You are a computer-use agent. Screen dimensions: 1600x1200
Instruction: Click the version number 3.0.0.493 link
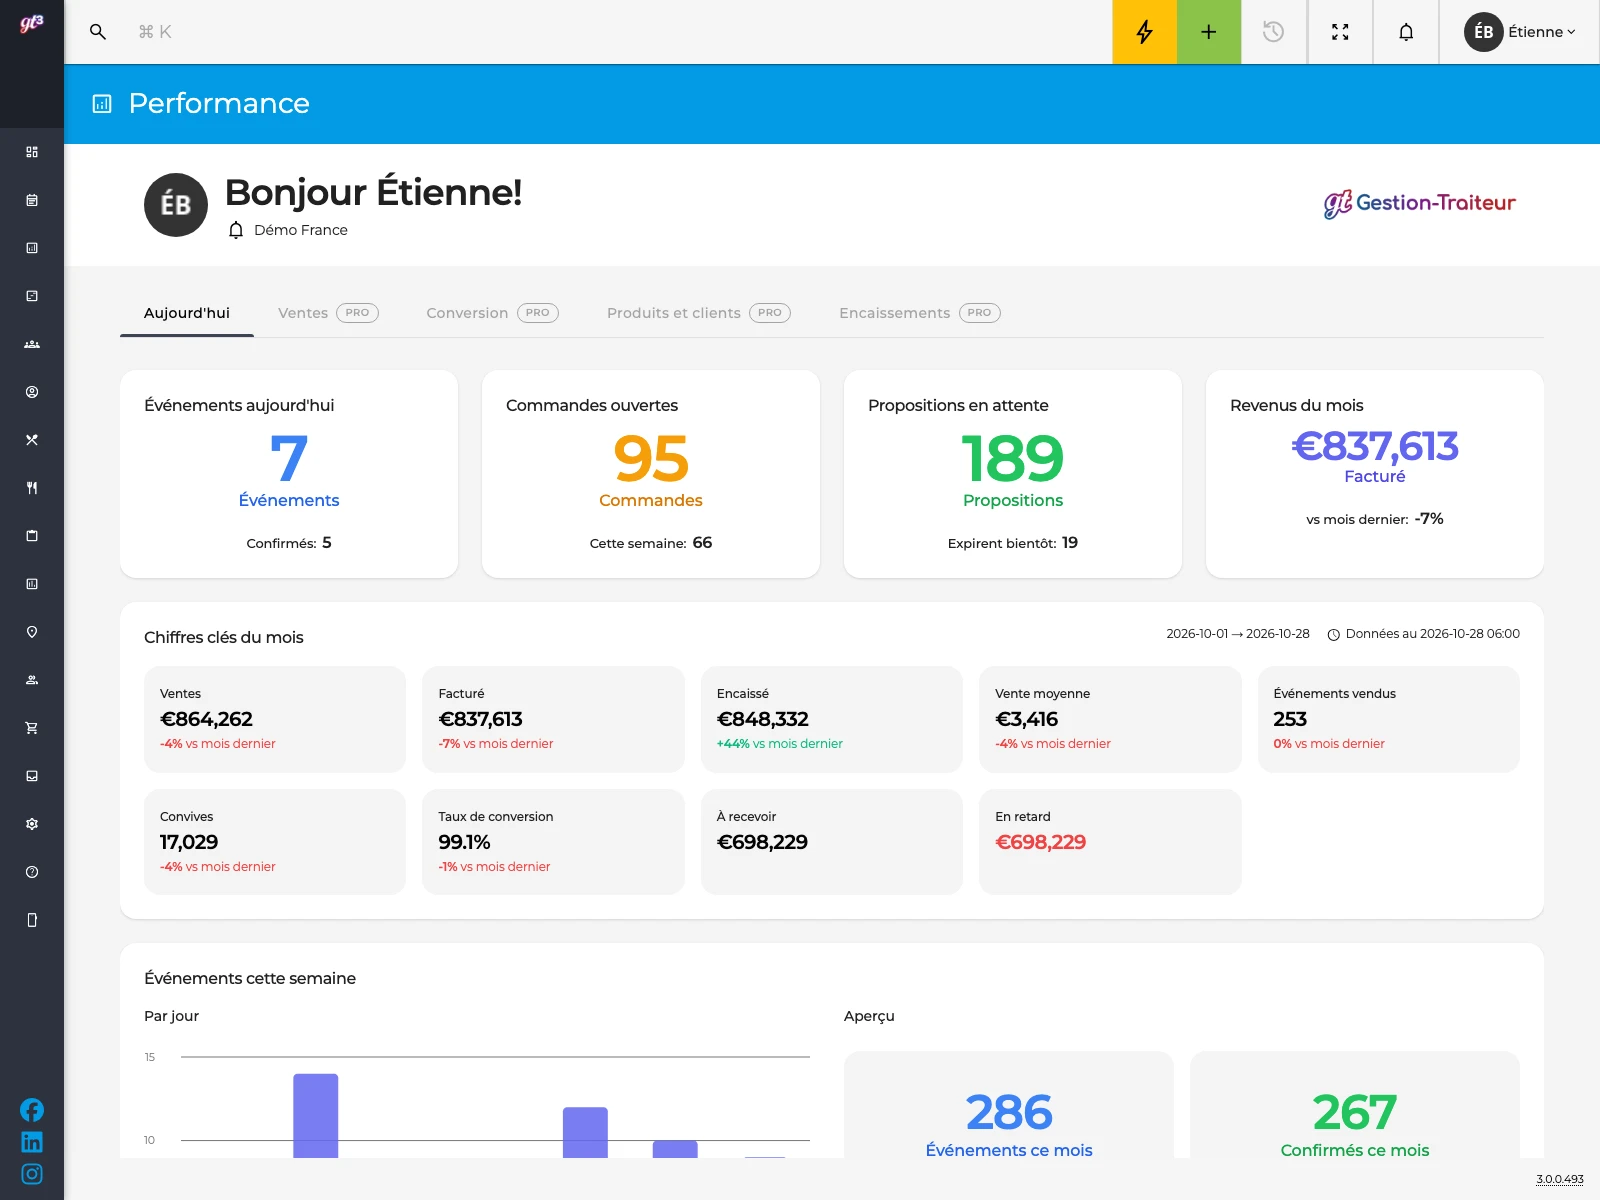(1560, 1179)
